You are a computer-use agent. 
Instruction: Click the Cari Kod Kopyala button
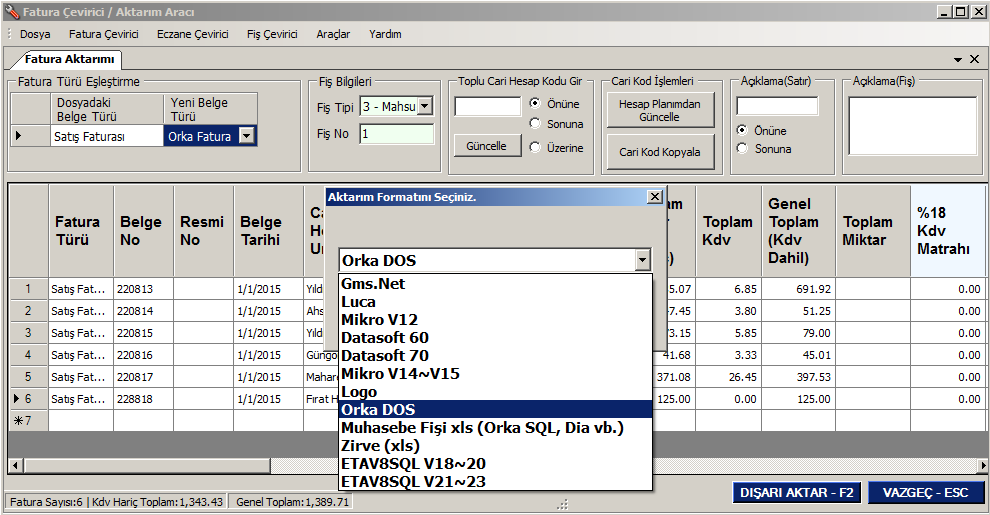point(660,151)
